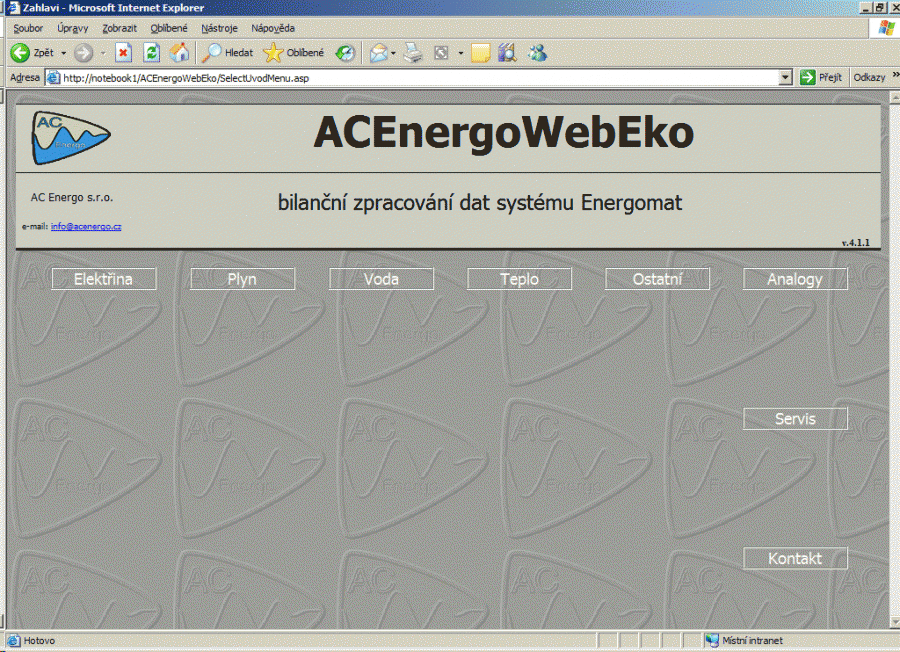
Task: Click the bilanční zpracování dat subtitle
Action: point(480,203)
